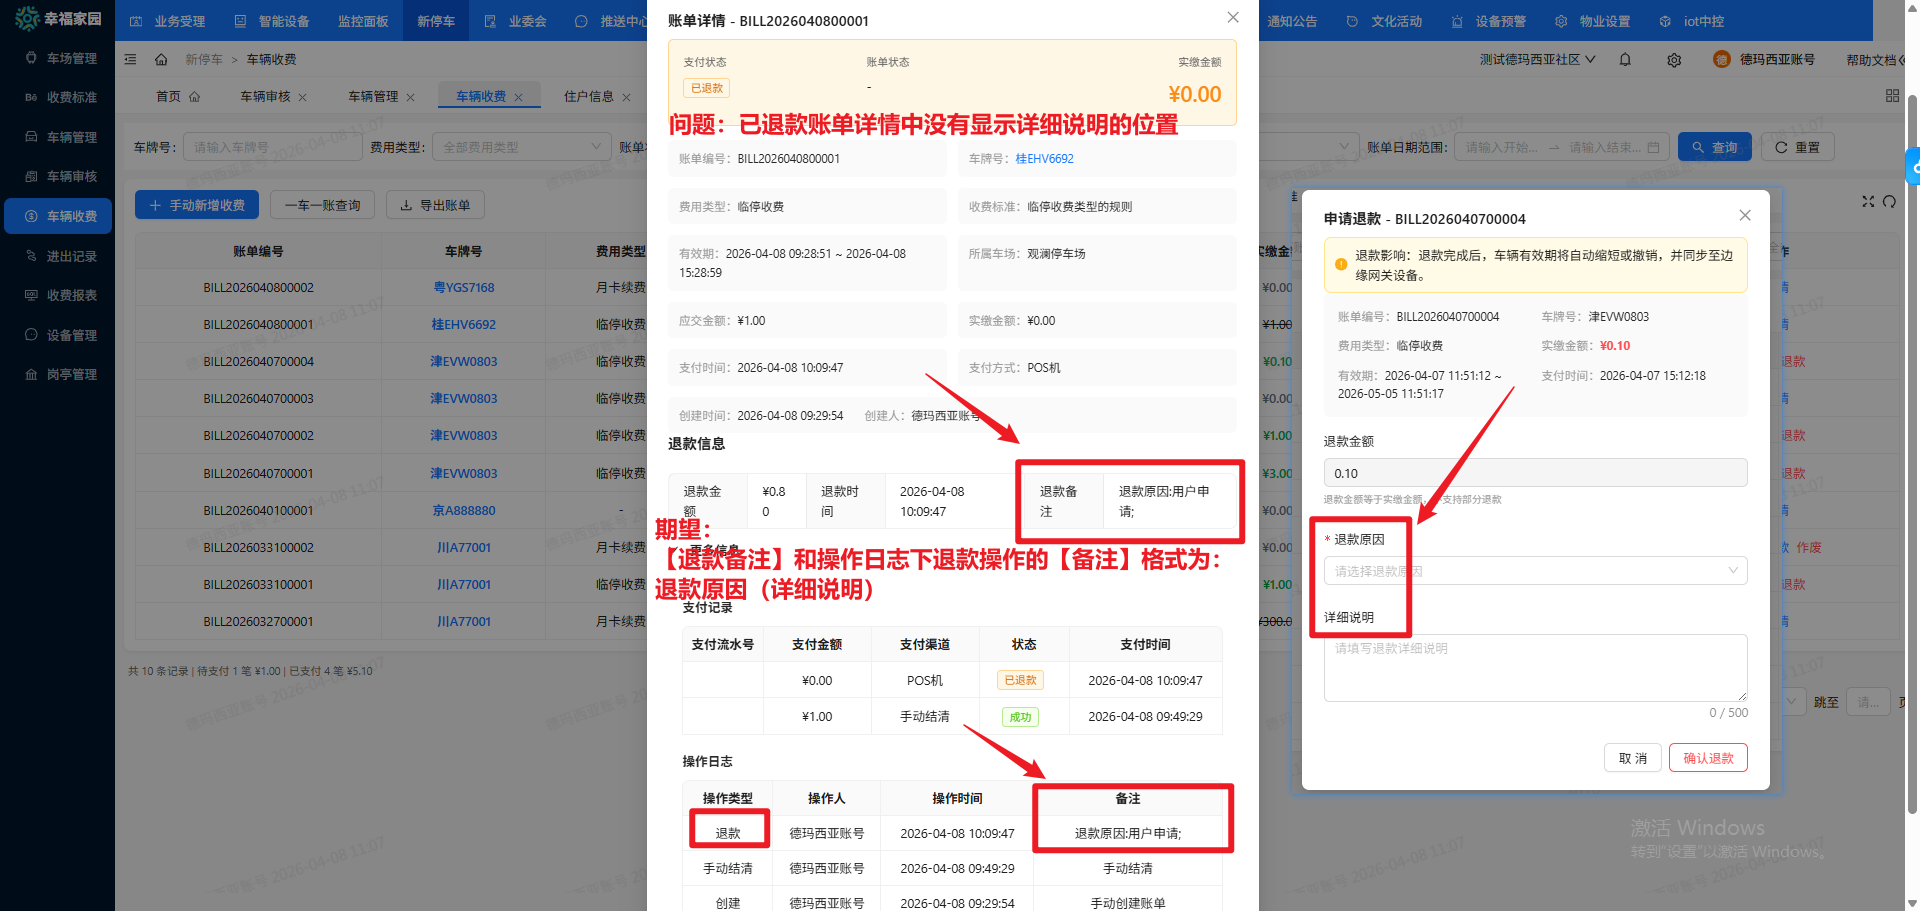Toggle fullscreen icon above the table
The width and height of the screenshot is (1920, 911).
[1867, 202]
